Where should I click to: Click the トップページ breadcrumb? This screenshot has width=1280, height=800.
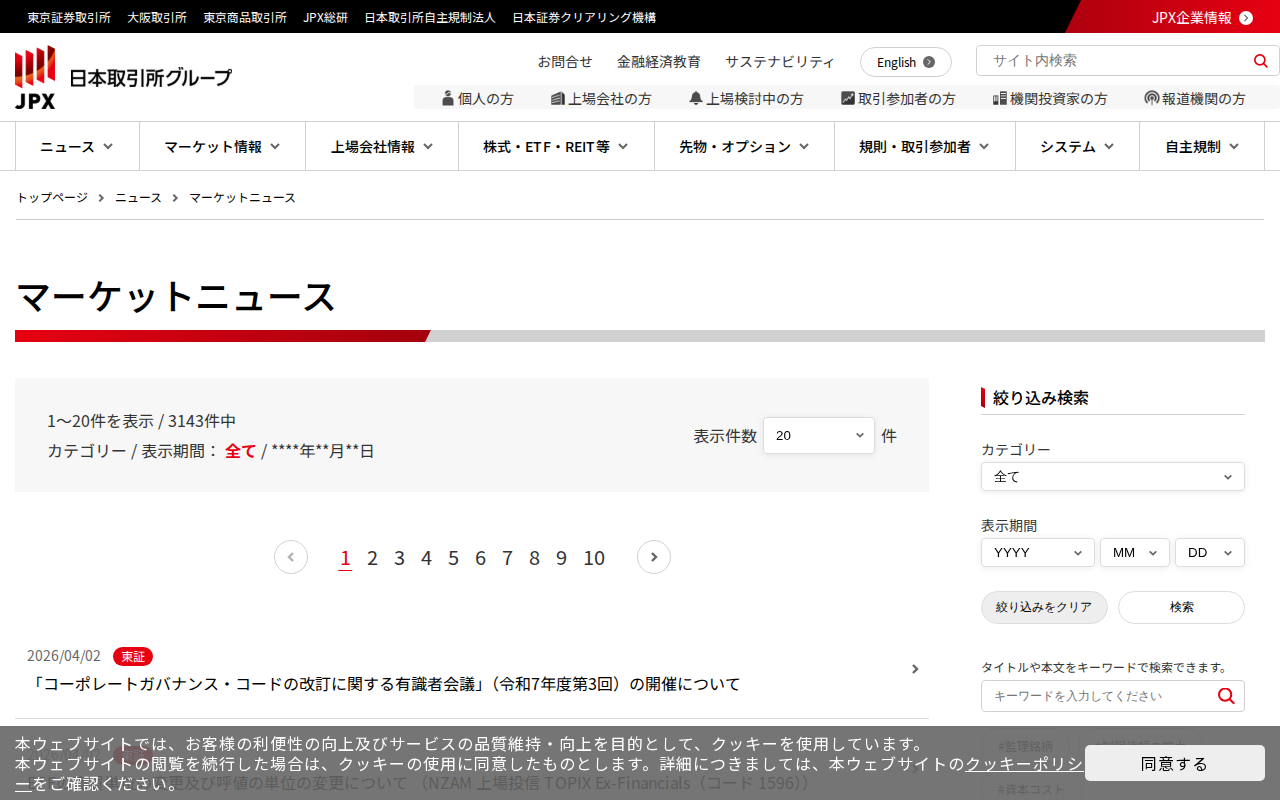pos(52,198)
